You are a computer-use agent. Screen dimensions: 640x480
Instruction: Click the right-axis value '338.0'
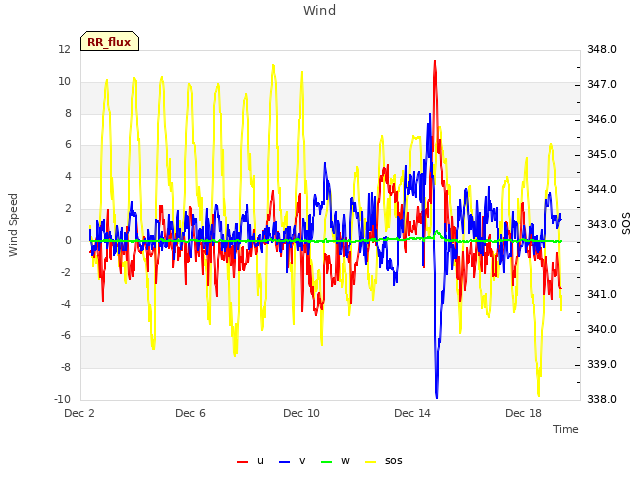(602, 399)
